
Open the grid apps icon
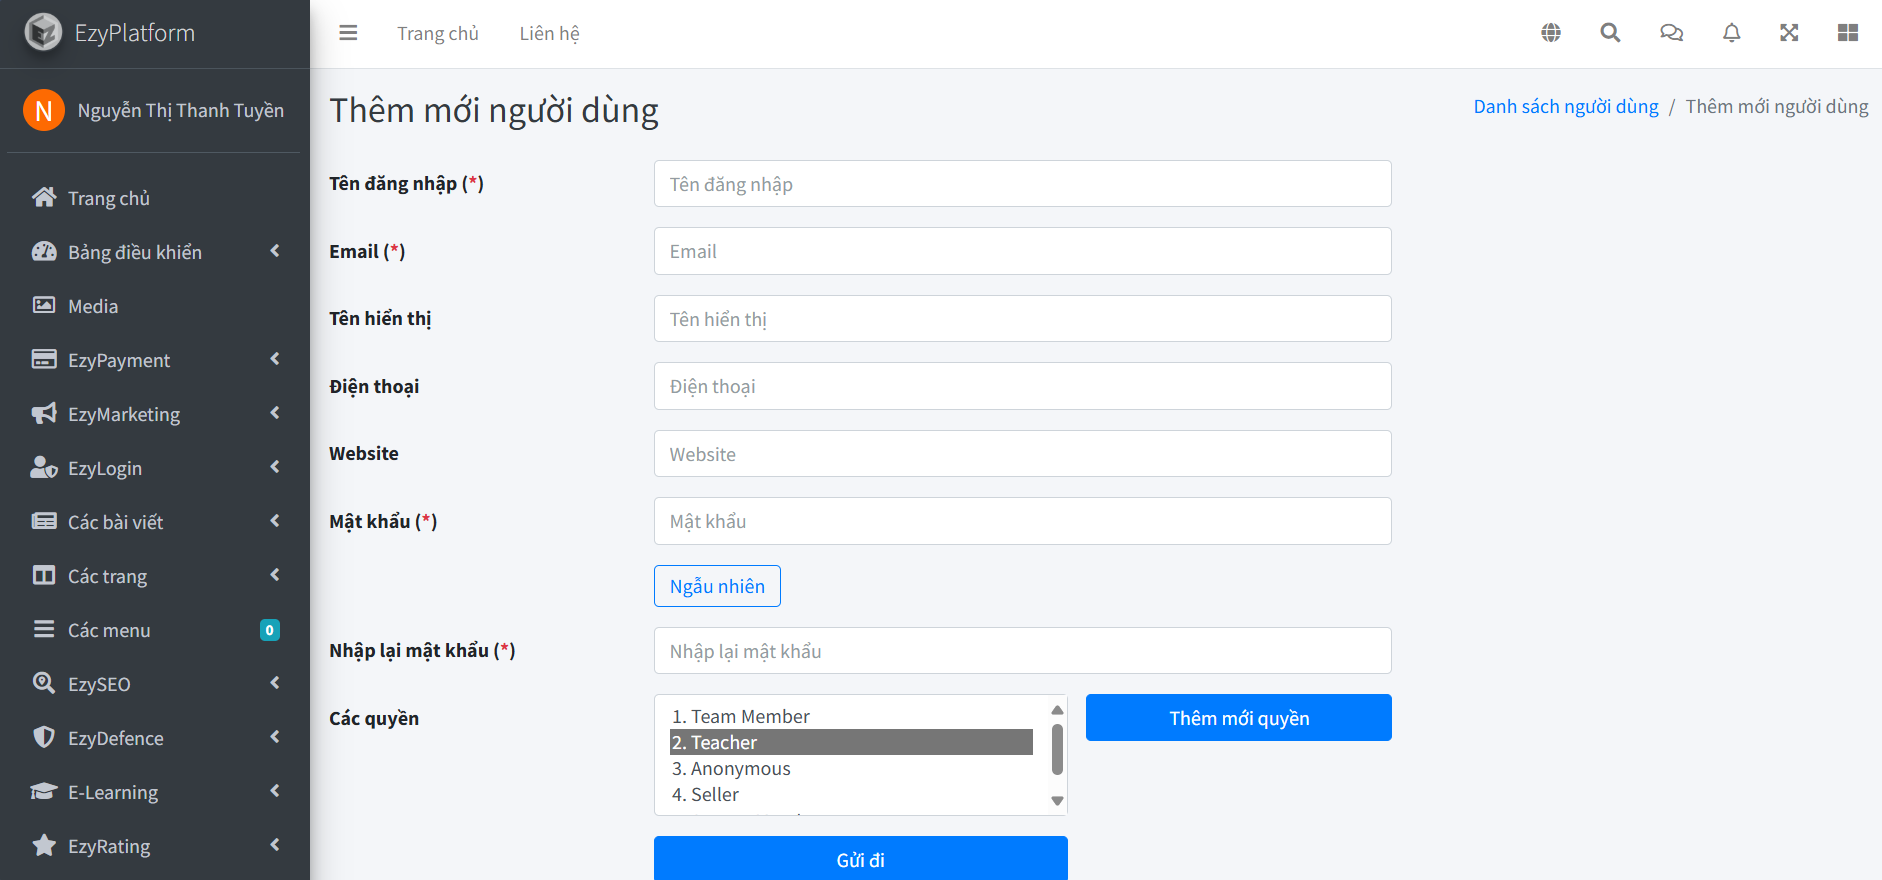1847,33
